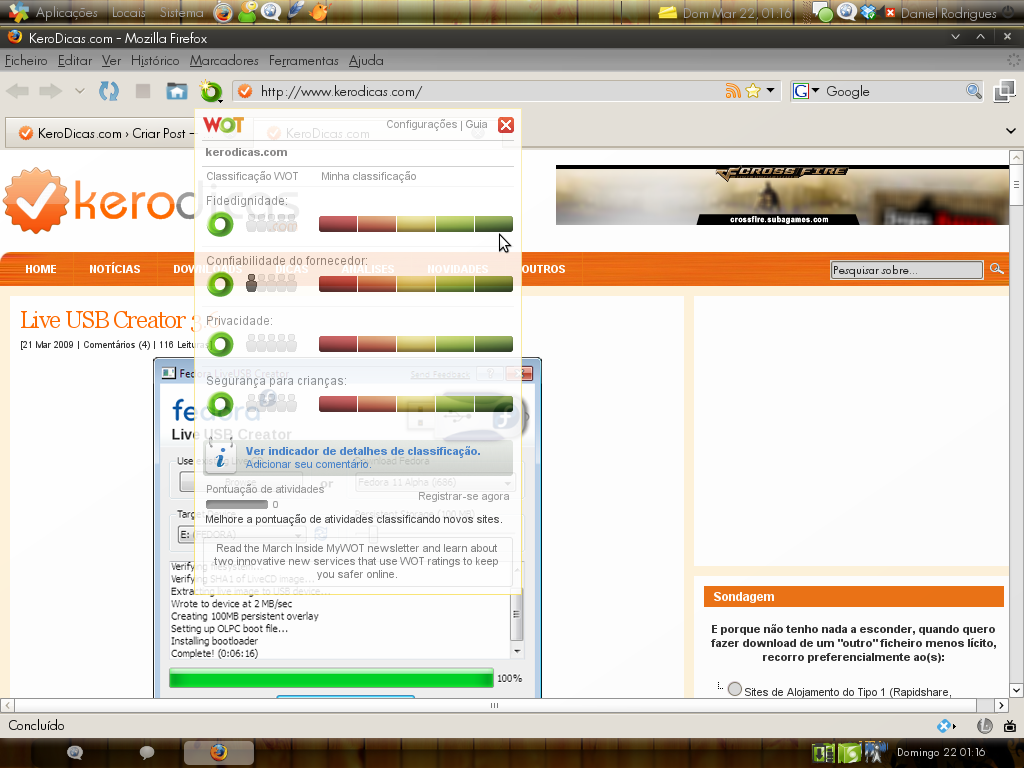Open the Sistema panel menu
This screenshot has width=1024, height=768.
tap(182, 12)
